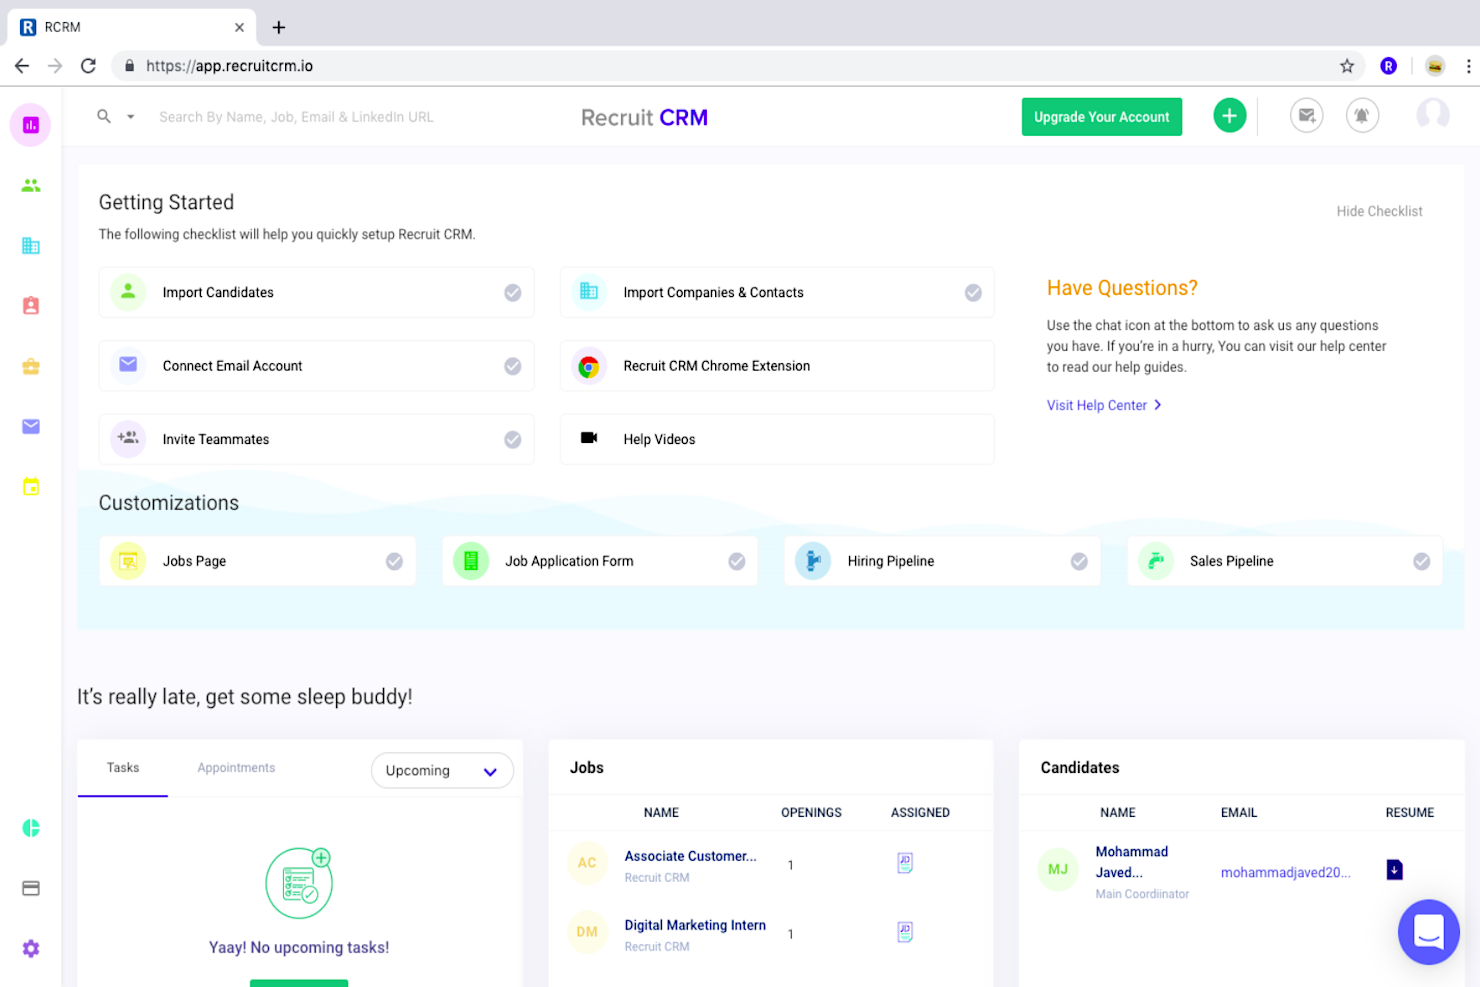
Task: Click the Recruit CRM logo
Action: [644, 117]
